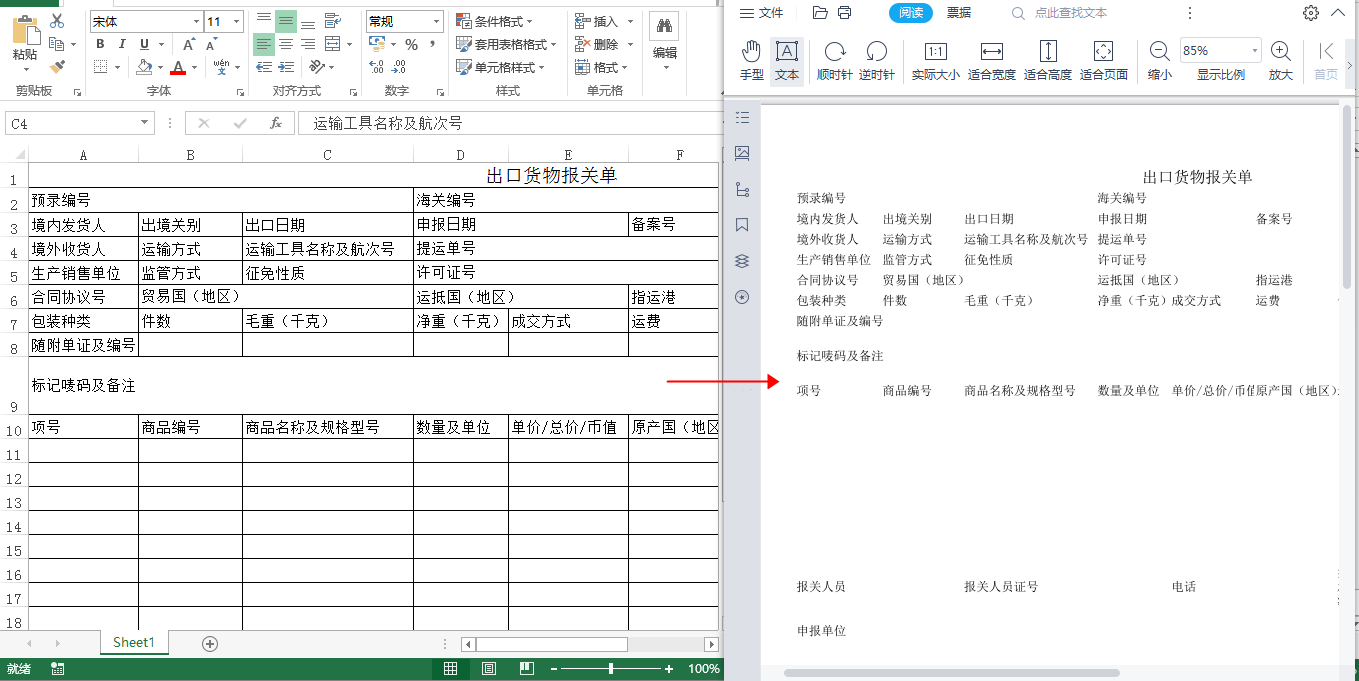Screen dimensions: 1359x681
Task: Open the bookmark panel in the PDF sidebar
Action: [742, 225]
